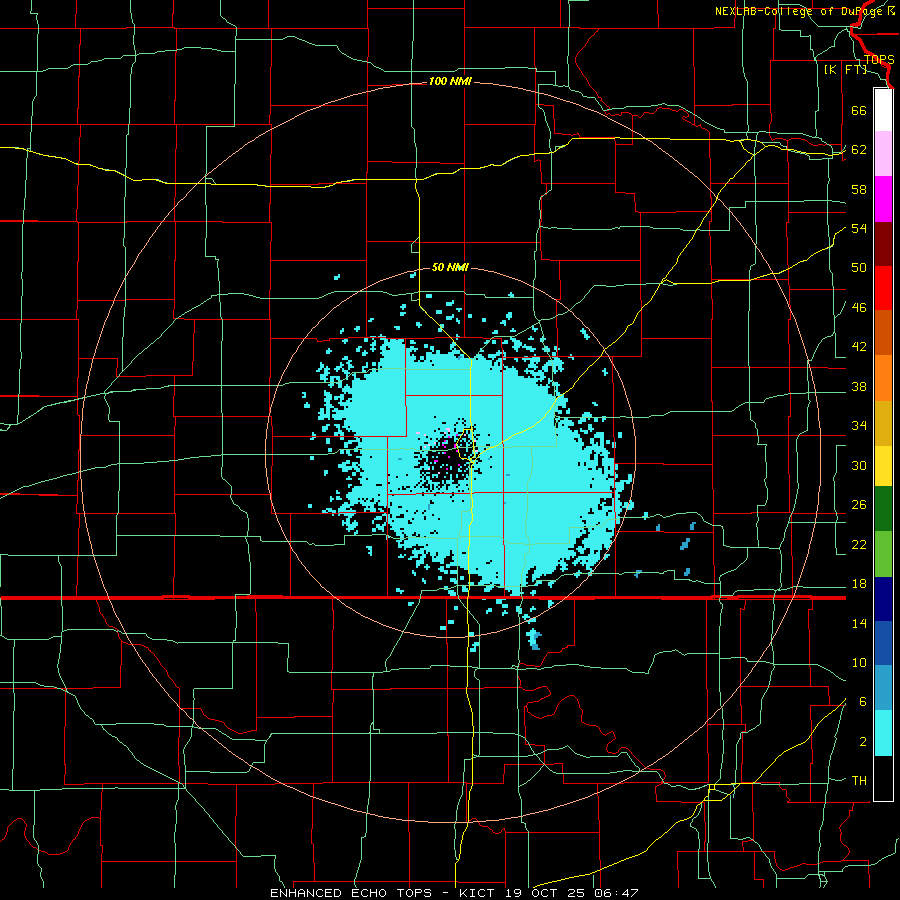Viewport: 900px width, 900px height.
Task: Click the "NEXLAB-College of DuPage" credit text
Action: pos(800,11)
